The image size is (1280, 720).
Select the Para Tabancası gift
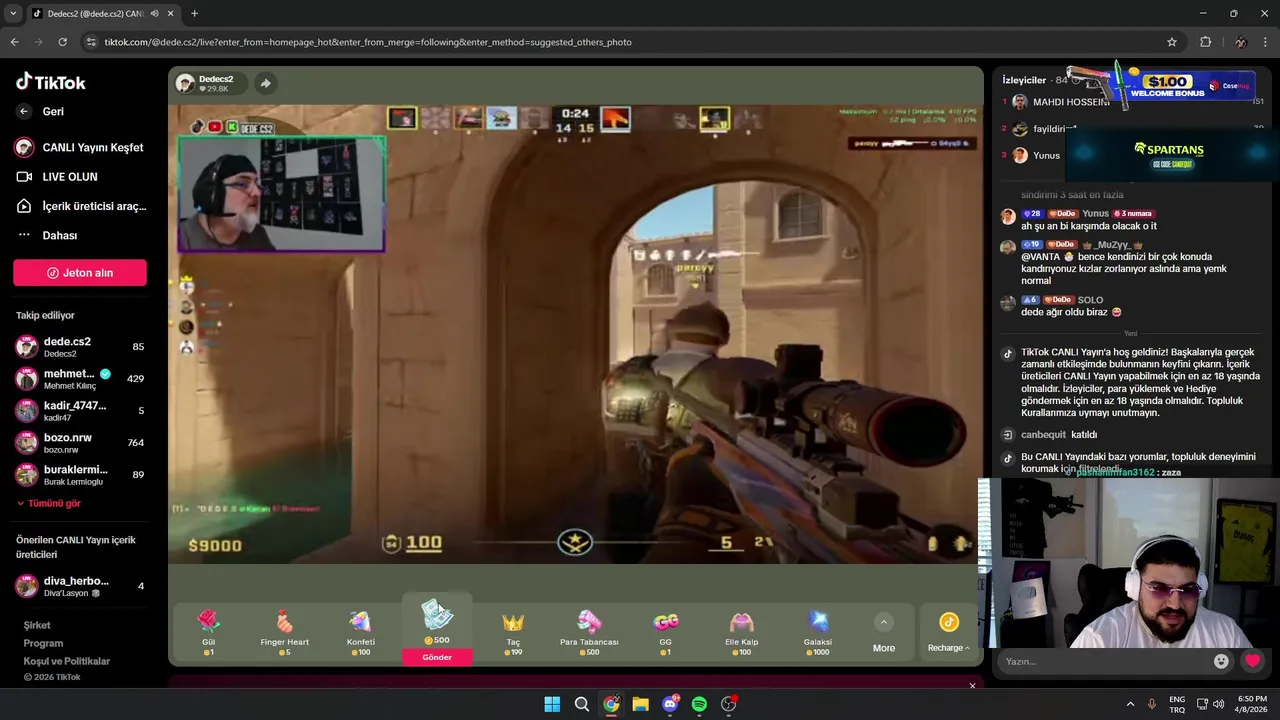pyautogui.click(x=589, y=633)
